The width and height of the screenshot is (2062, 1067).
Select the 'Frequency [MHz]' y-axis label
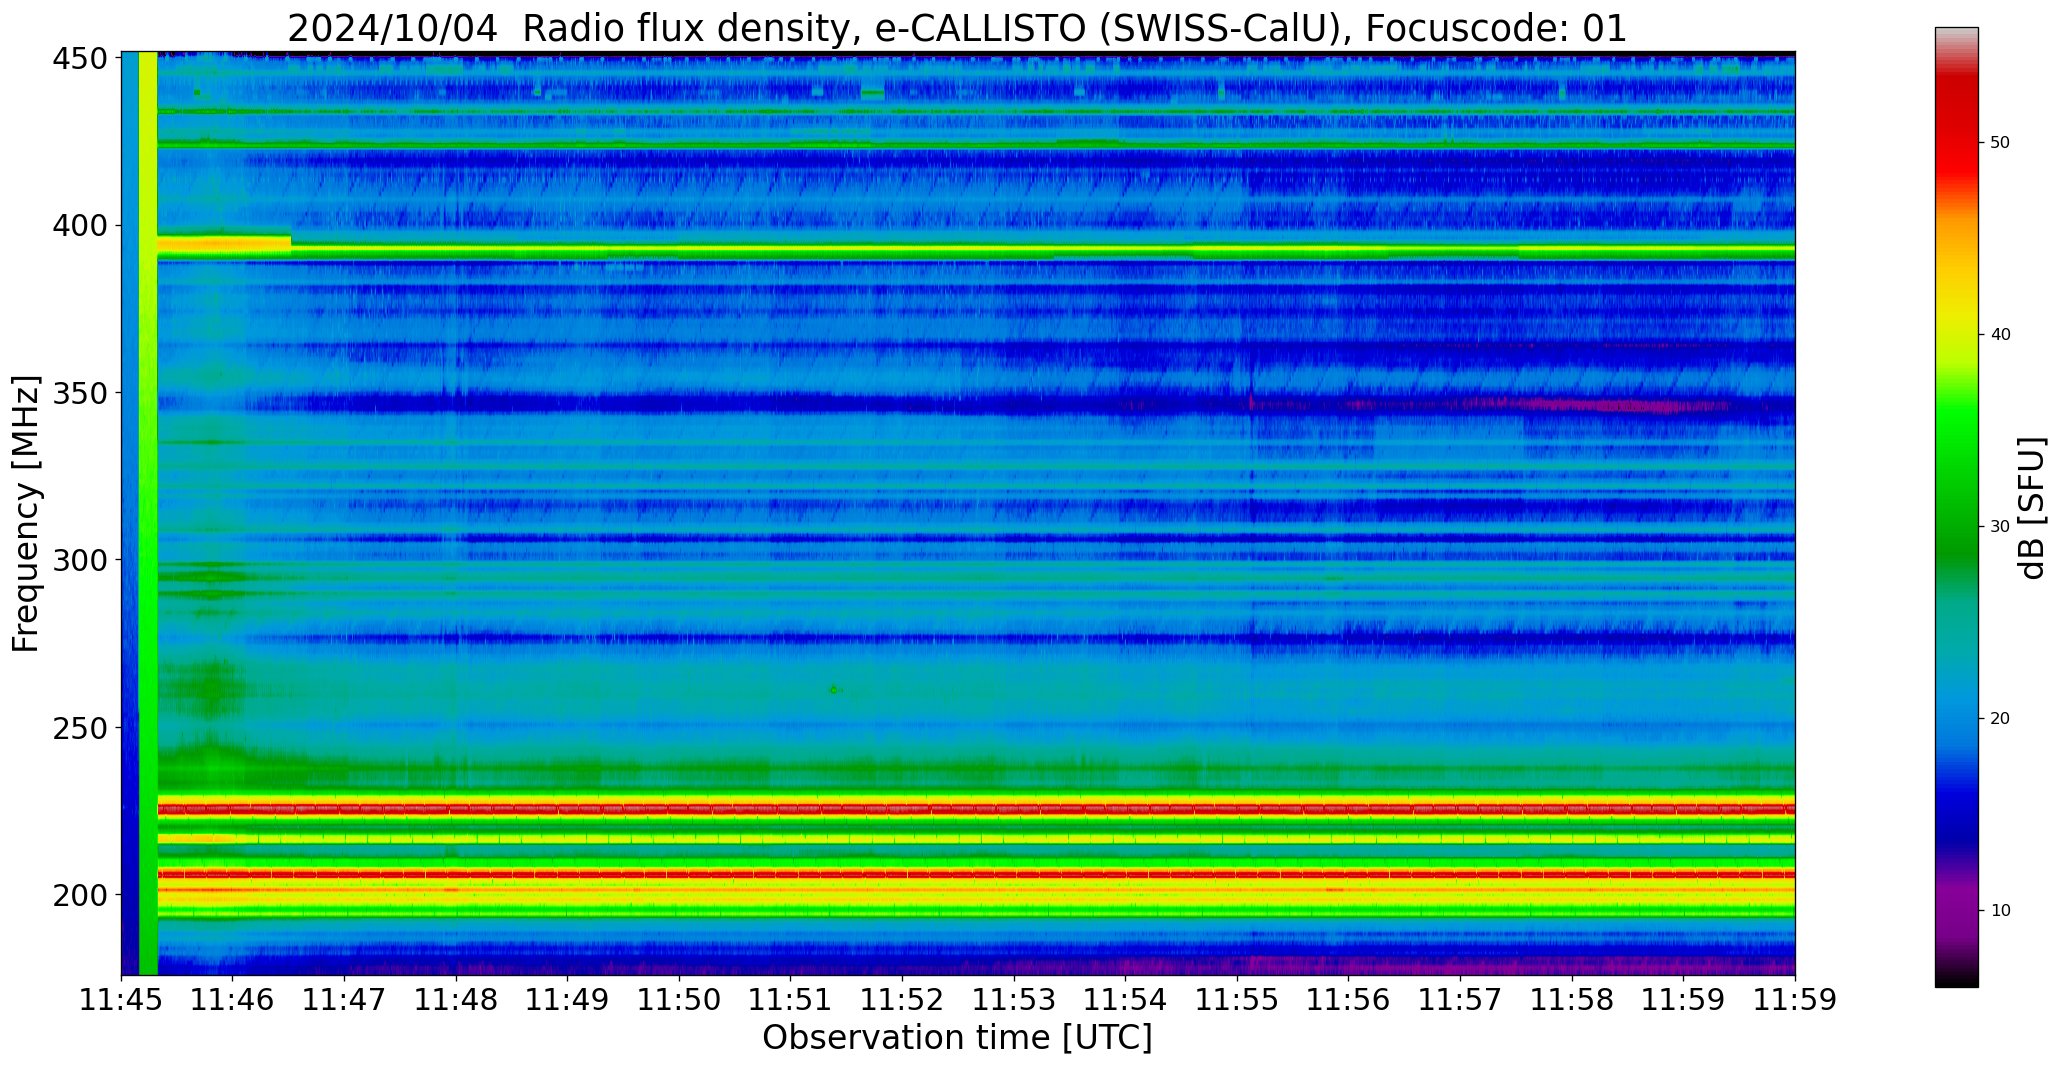(x=26, y=513)
